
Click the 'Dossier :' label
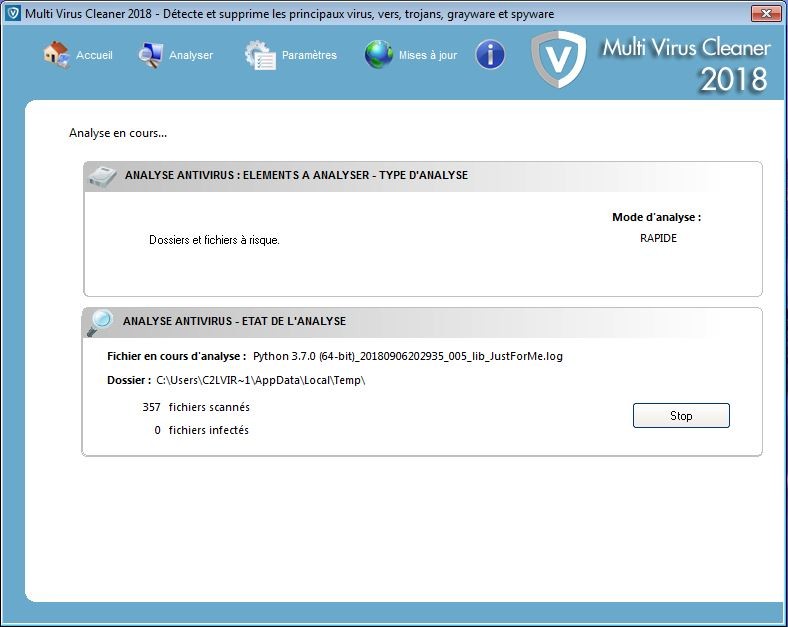point(129,380)
